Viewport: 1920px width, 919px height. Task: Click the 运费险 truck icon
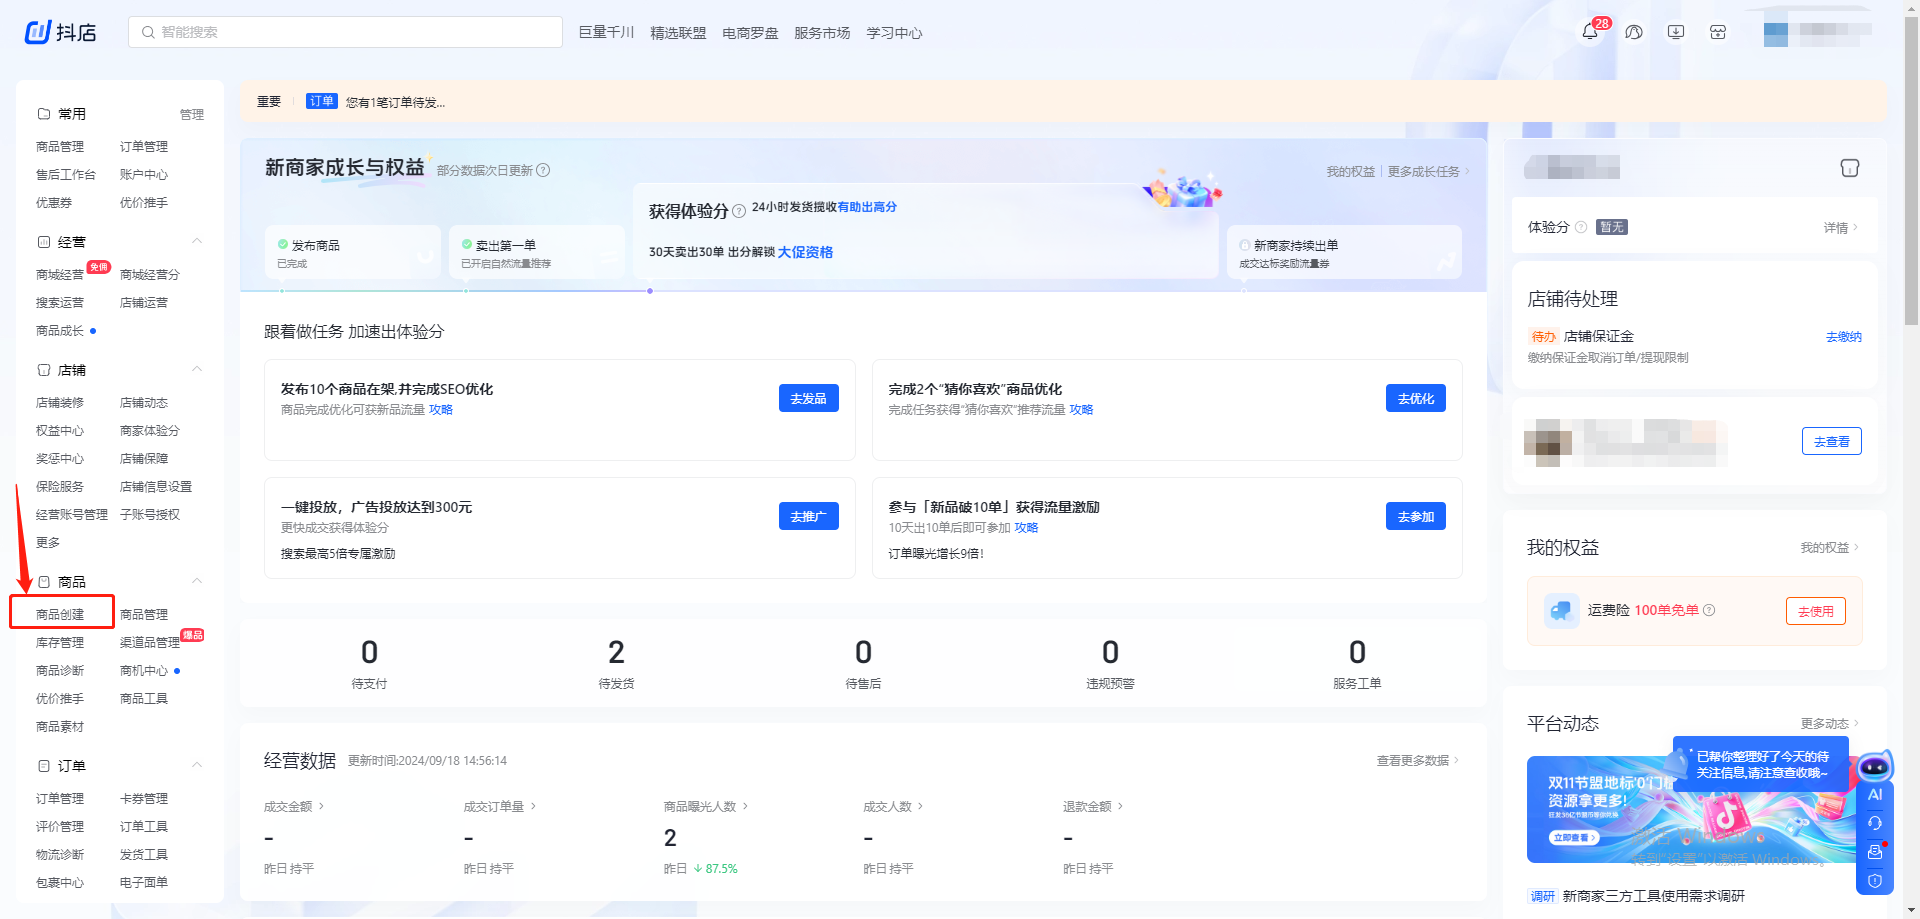point(1561,610)
